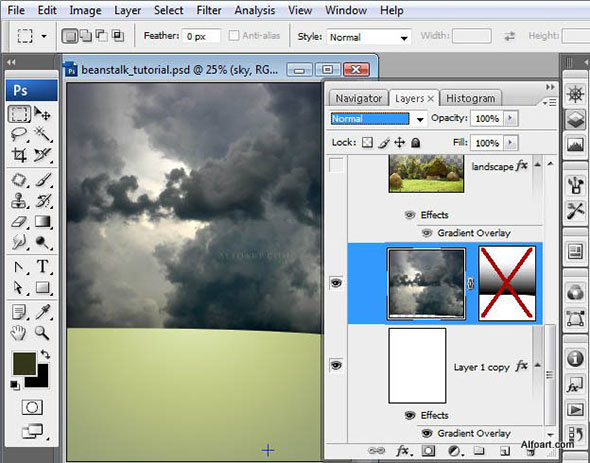Viewport: 590px width, 463px height.
Task: Hide the sky layer using its eye
Action: pos(336,283)
